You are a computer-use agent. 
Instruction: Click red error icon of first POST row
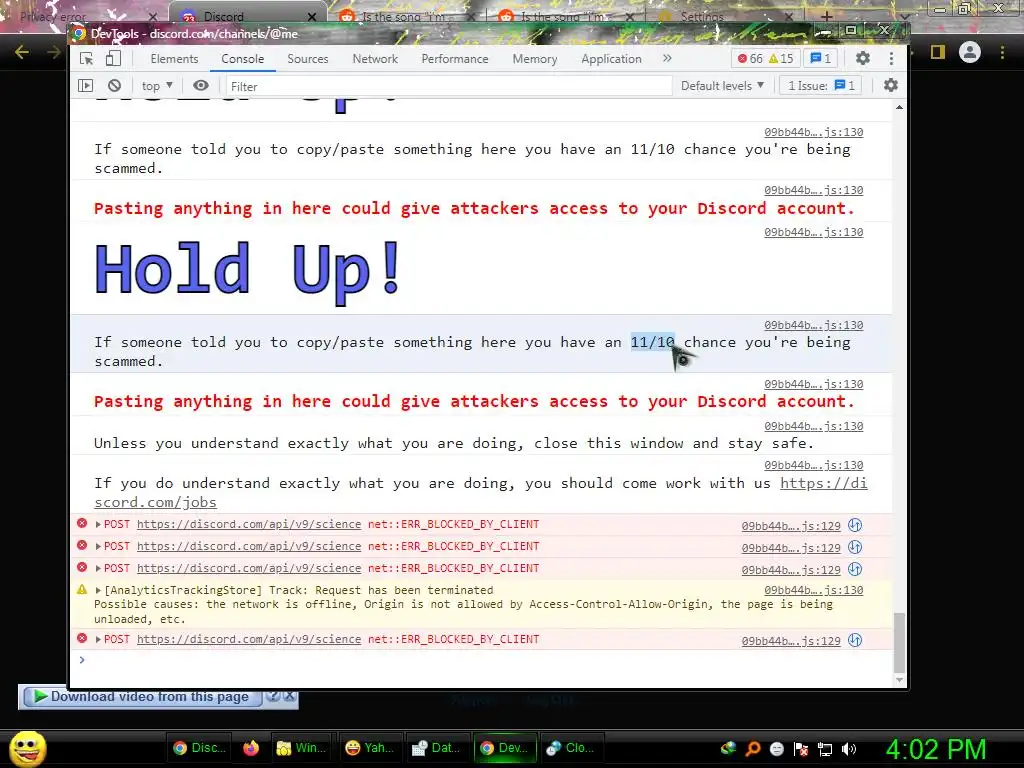[82, 523]
